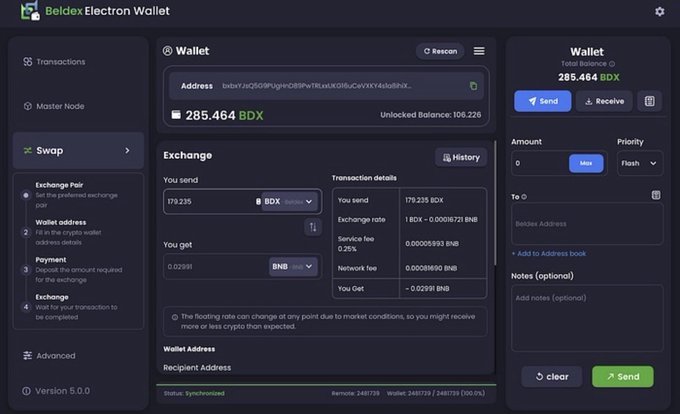Open exchange History
This screenshot has height=414, width=680.
pyautogui.click(x=461, y=157)
